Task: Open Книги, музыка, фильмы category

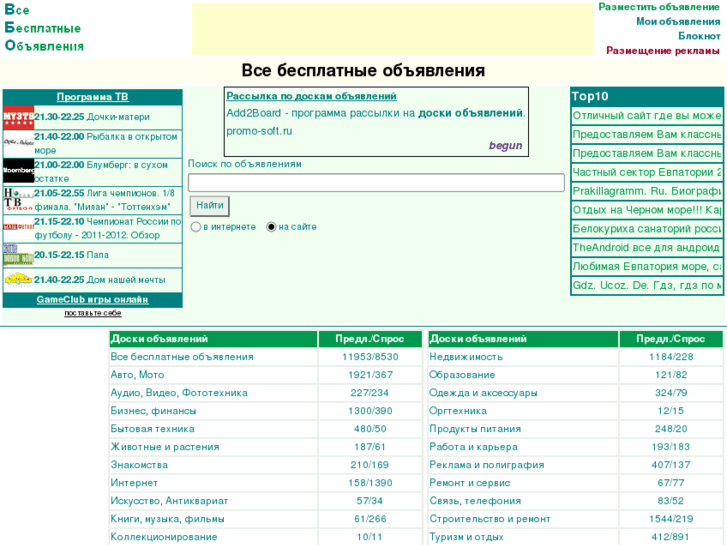Action: pos(167,519)
